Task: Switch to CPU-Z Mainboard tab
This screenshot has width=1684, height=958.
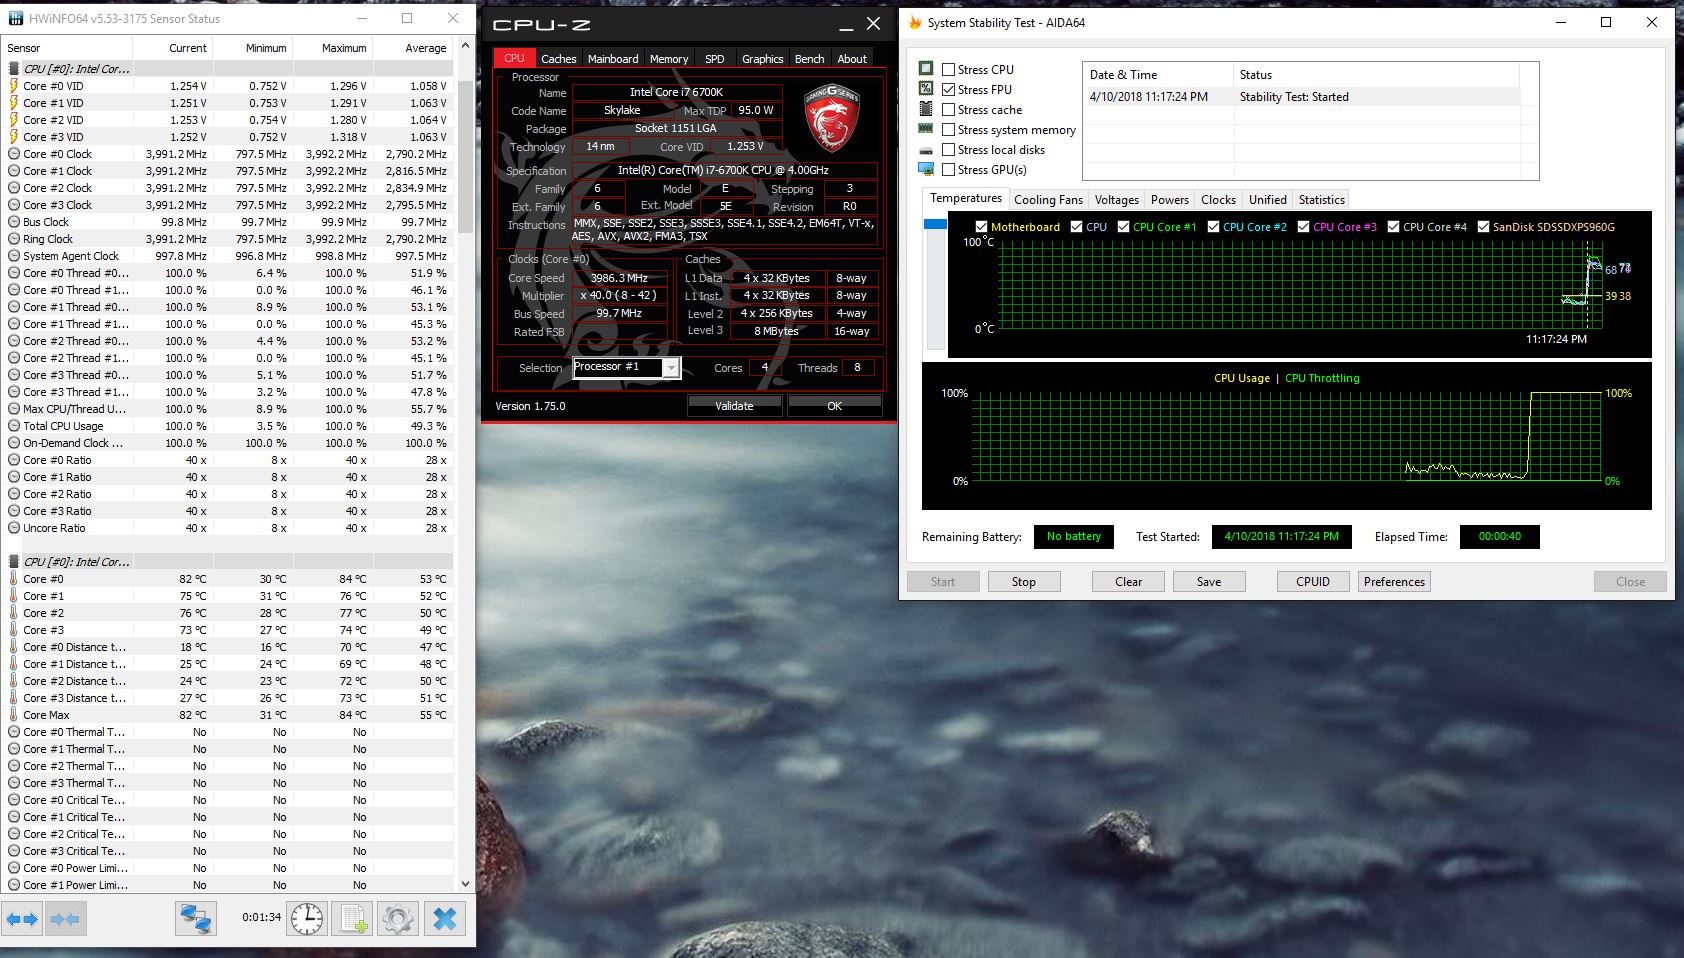Action: point(613,59)
